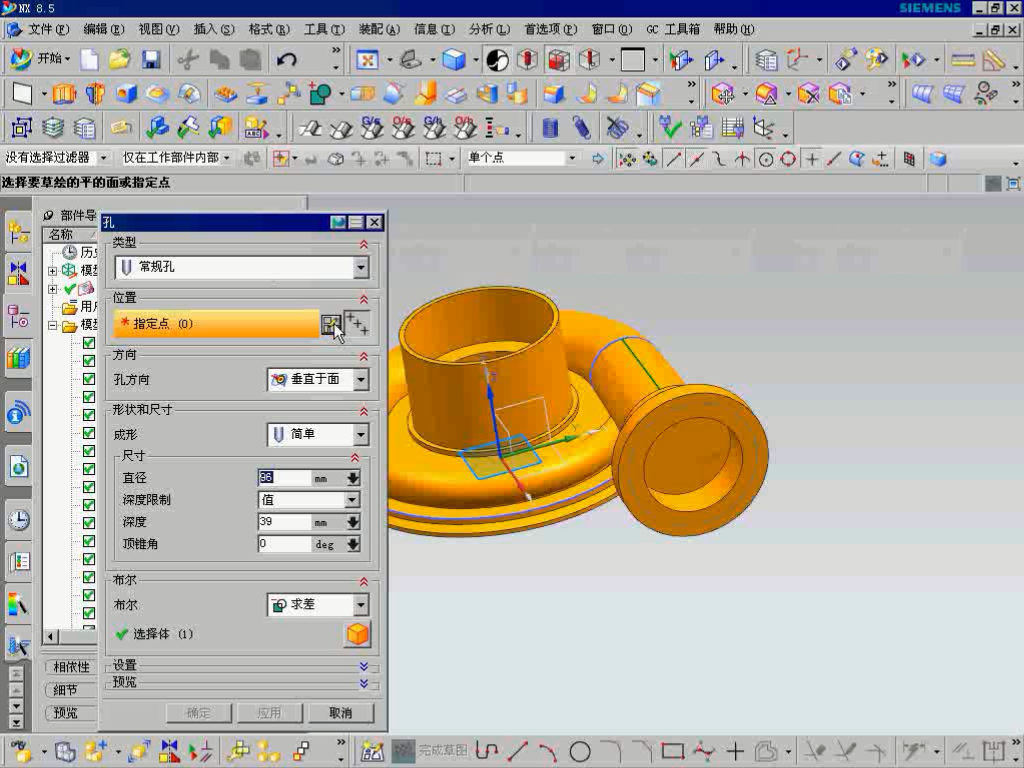Click the point dialog icon in 位置 section

357,324
